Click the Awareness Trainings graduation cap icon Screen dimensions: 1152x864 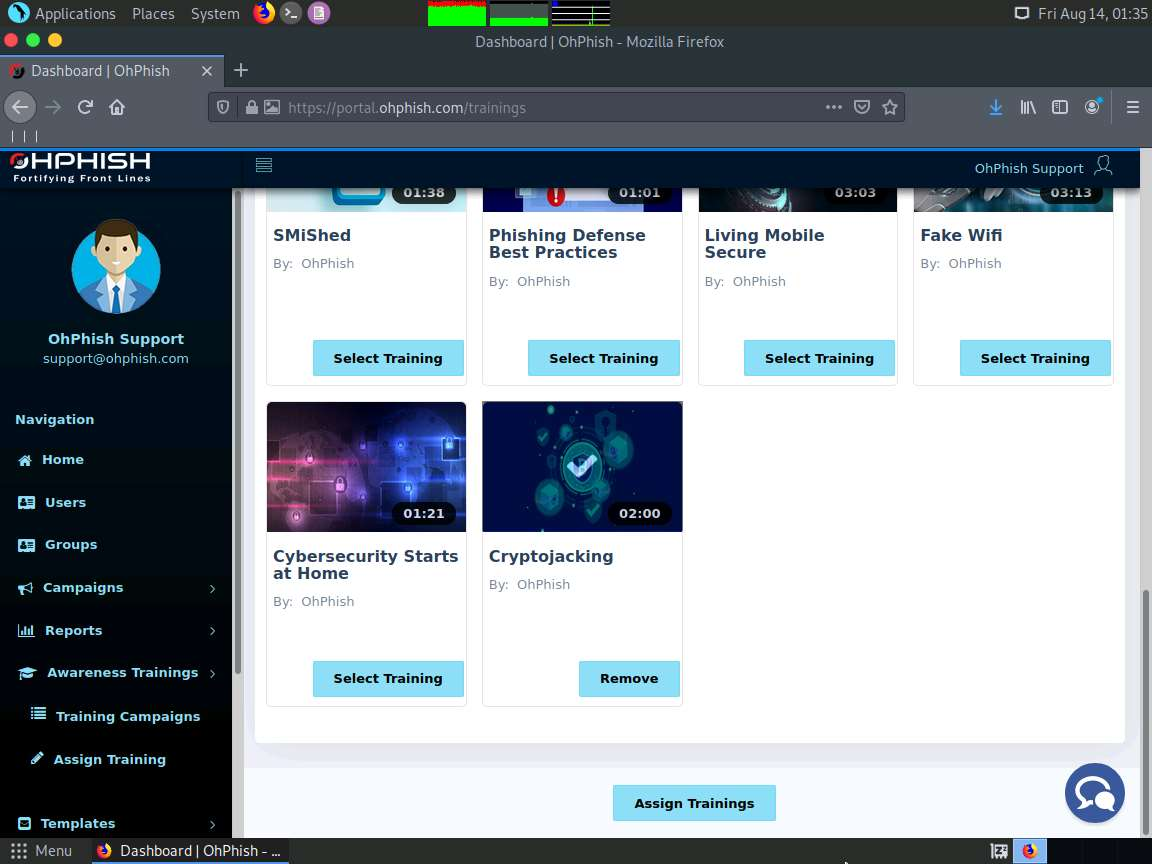click(x=27, y=673)
